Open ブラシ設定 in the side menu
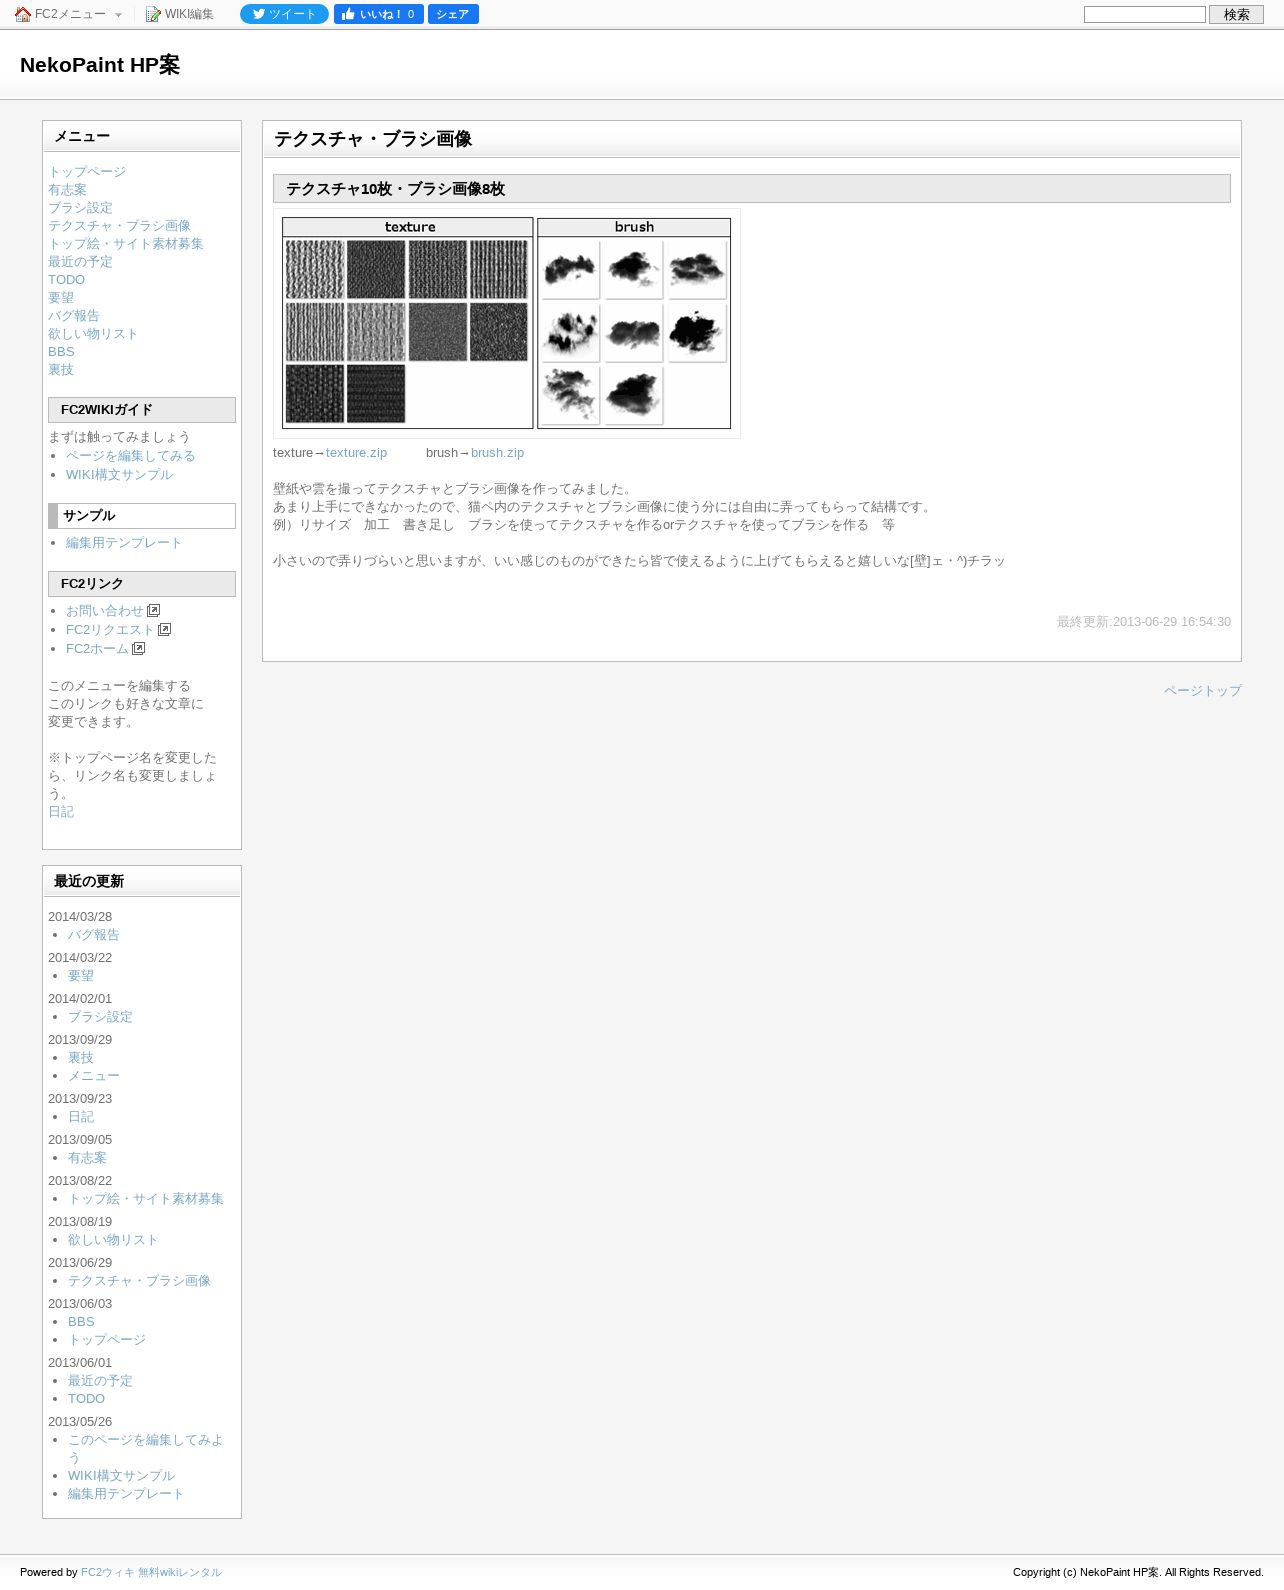The image size is (1284, 1590). [x=80, y=208]
